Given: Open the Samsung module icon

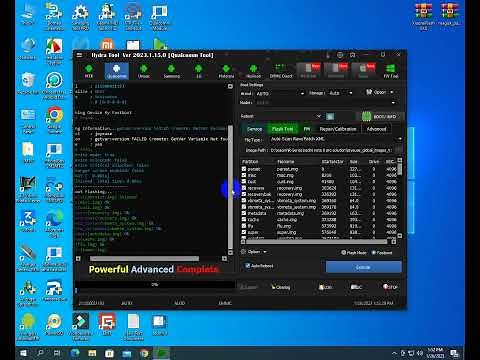Looking at the screenshot, I should pyautogui.click(x=171, y=71).
